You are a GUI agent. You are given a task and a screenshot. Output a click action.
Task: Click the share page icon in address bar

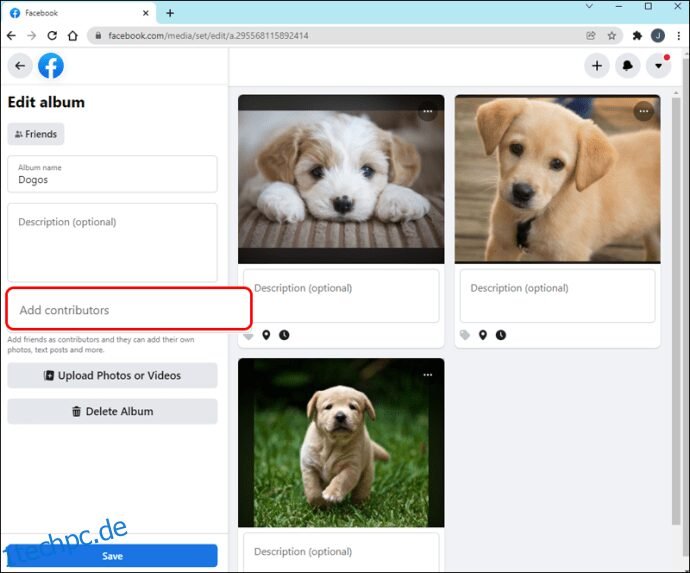coord(591,36)
